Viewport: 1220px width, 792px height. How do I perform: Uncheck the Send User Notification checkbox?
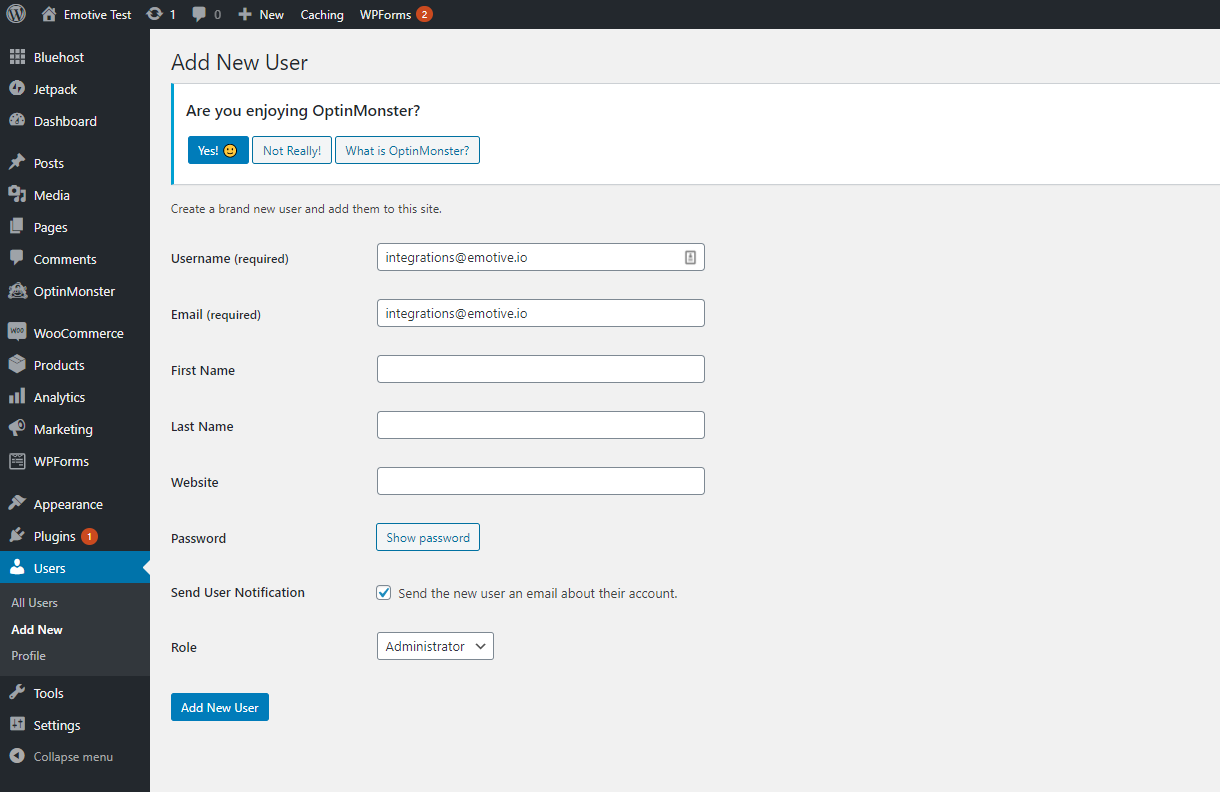pos(383,592)
